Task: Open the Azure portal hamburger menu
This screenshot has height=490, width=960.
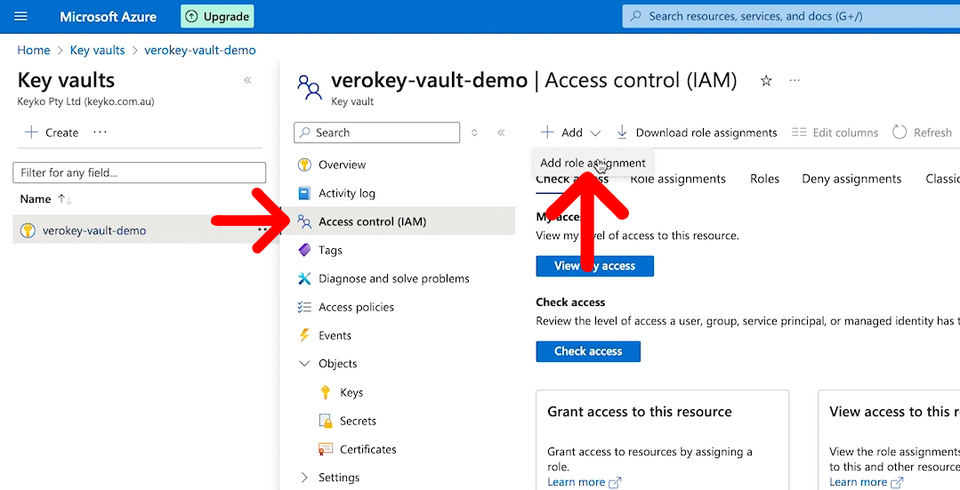Action: point(21,17)
